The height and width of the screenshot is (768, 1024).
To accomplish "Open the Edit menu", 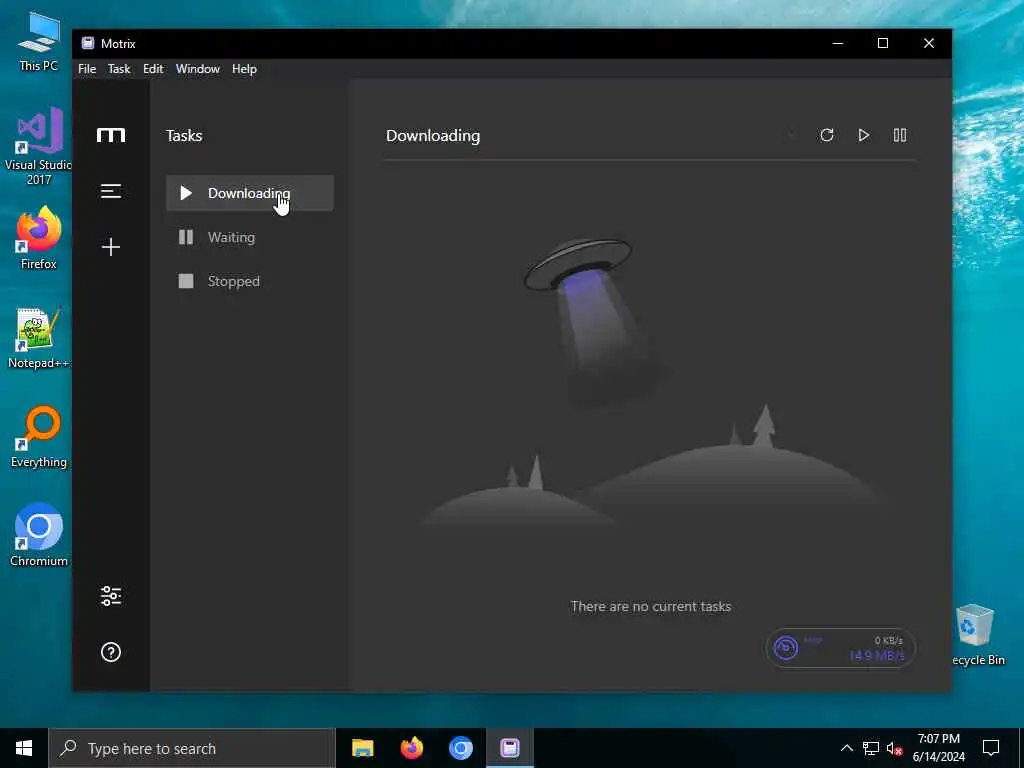I will [153, 69].
